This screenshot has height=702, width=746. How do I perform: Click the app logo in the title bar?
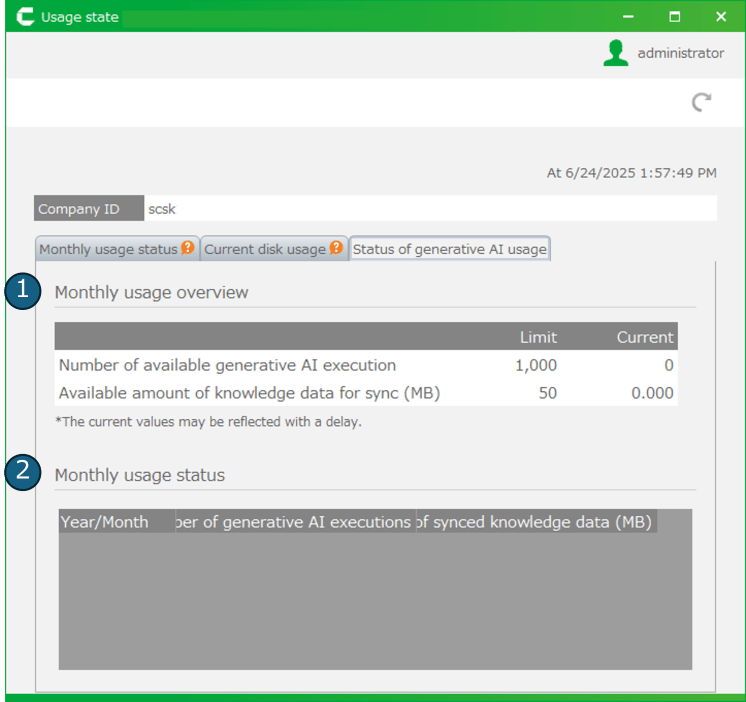(x=22, y=17)
